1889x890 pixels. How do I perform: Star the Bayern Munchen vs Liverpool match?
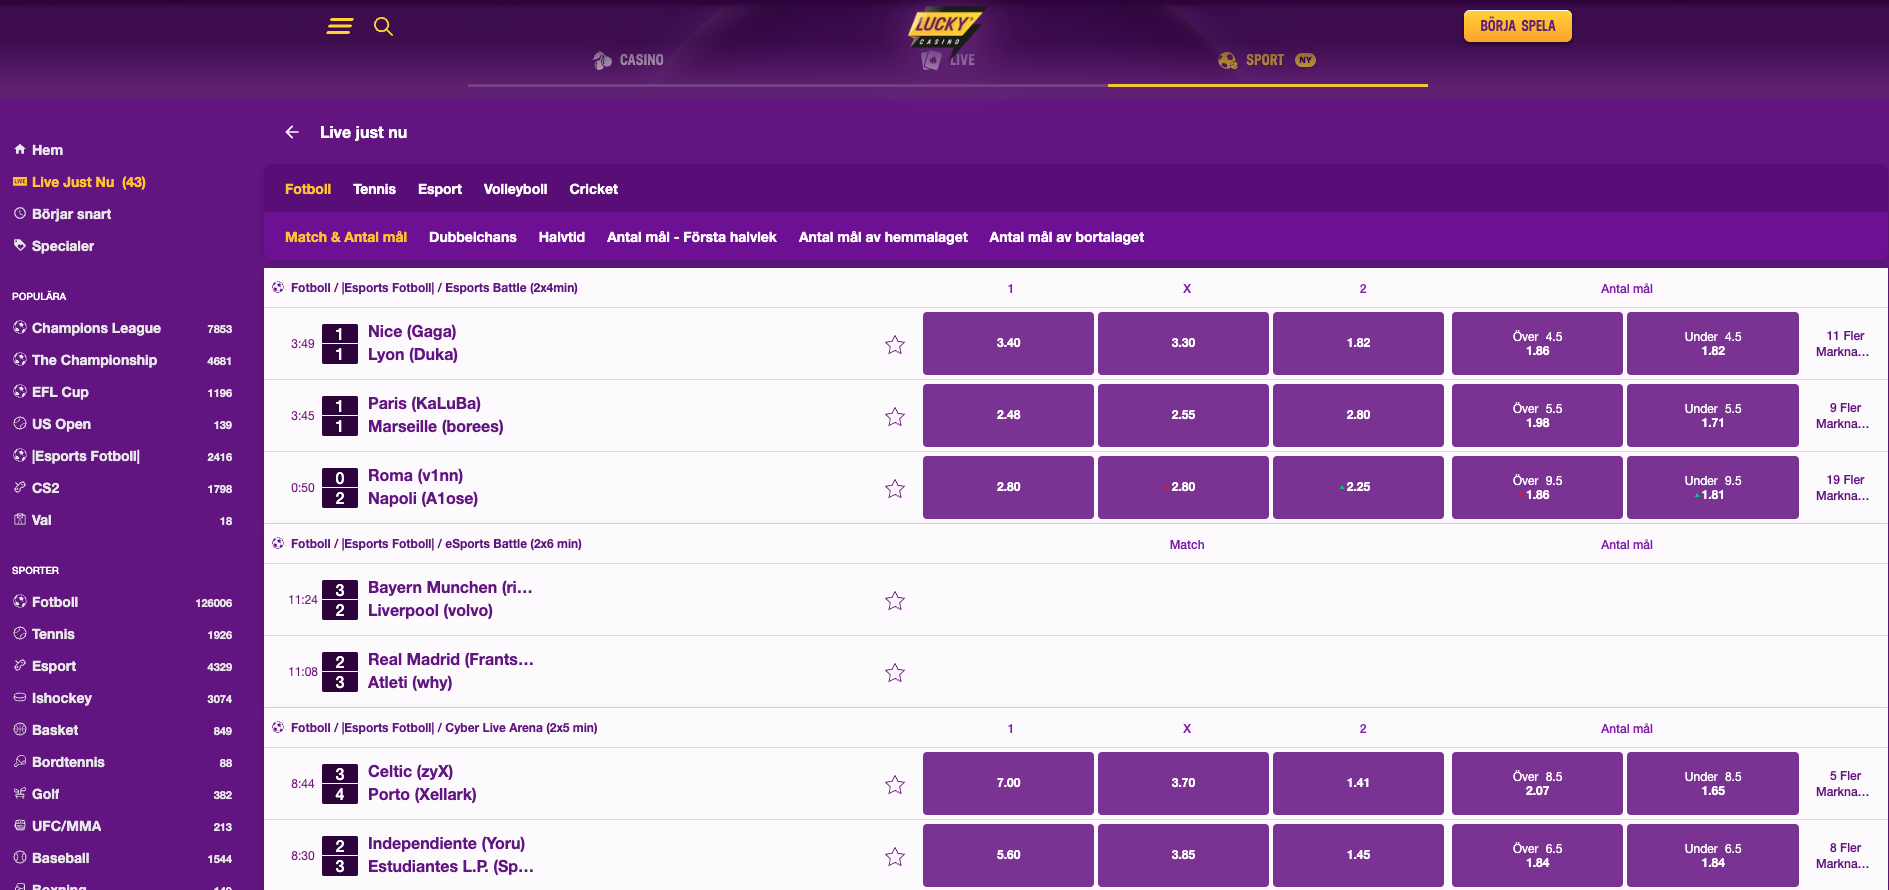(895, 600)
